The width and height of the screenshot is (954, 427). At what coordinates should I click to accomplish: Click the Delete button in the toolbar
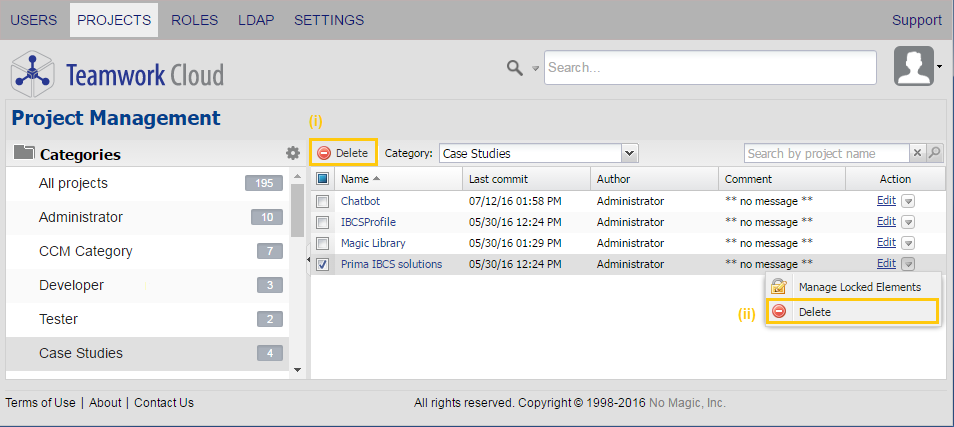tap(343, 153)
